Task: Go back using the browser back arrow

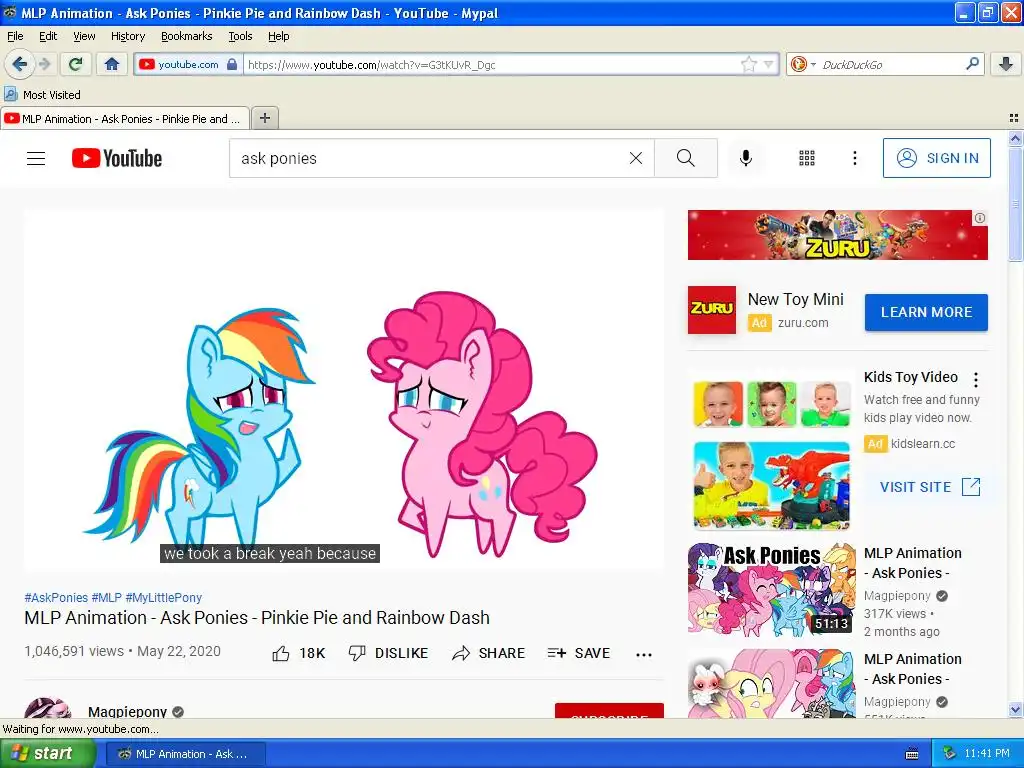Action: coord(19,64)
